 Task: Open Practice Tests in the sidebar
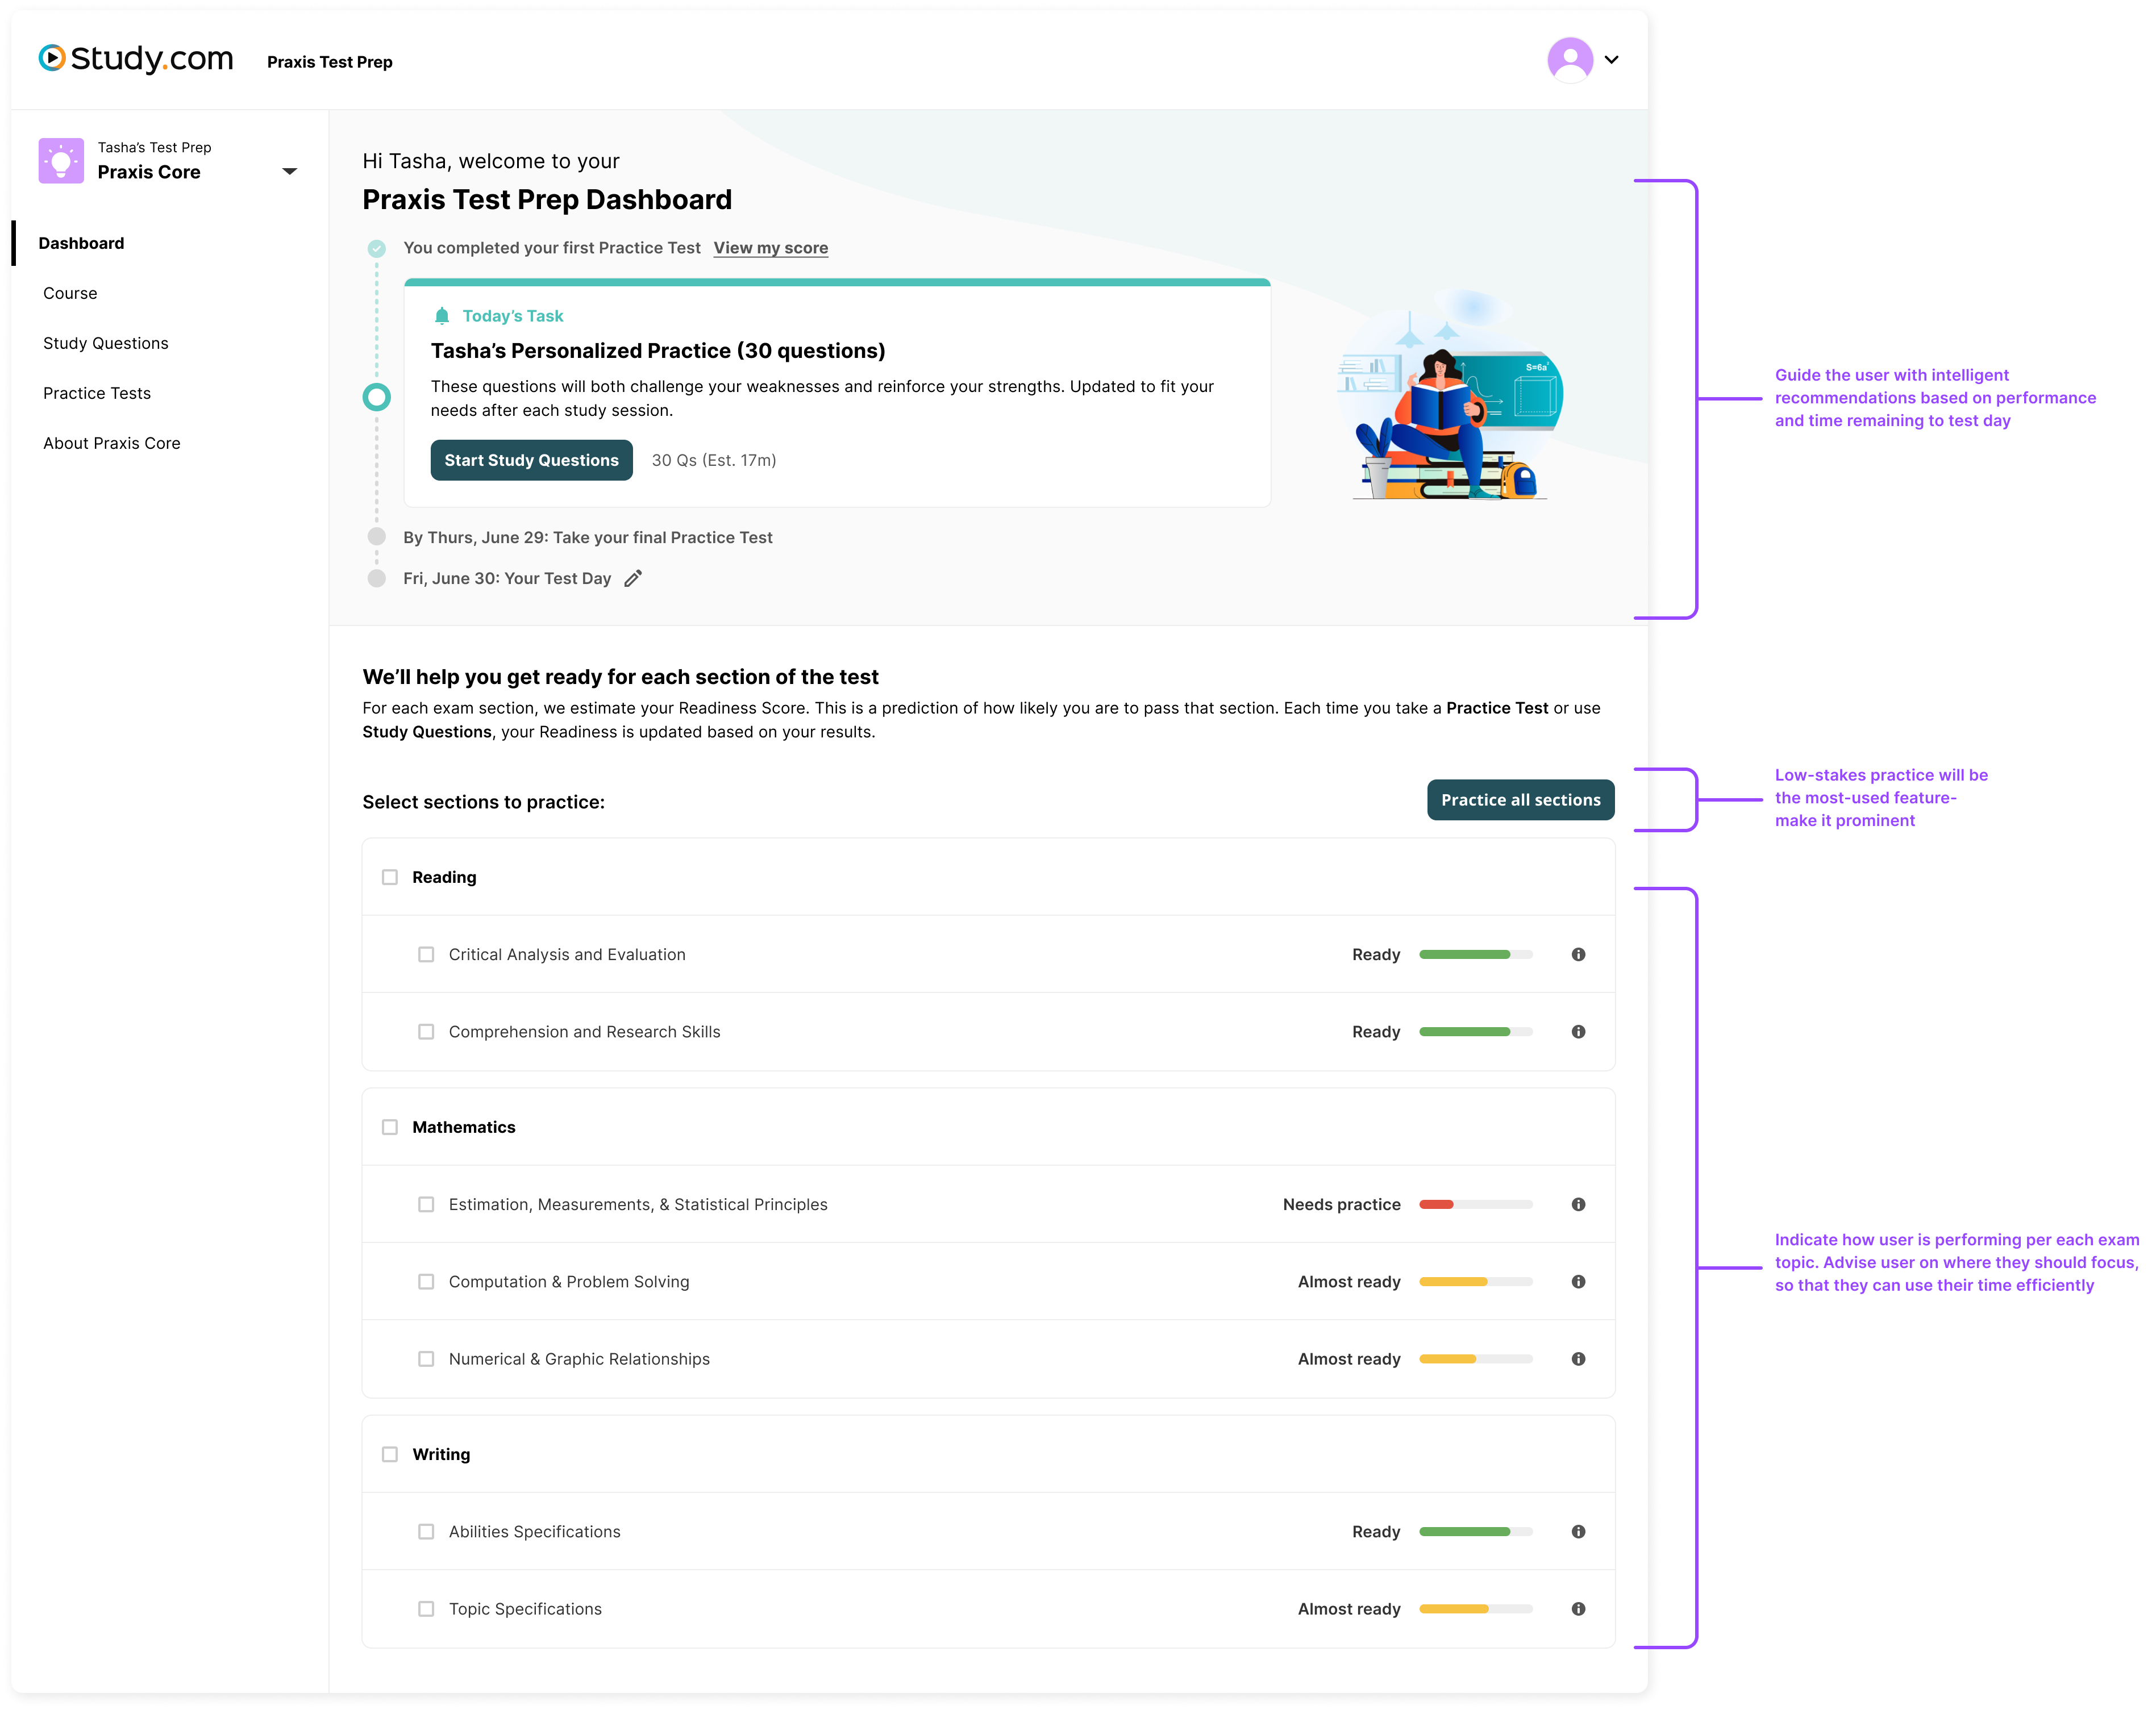[x=97, y=393]
